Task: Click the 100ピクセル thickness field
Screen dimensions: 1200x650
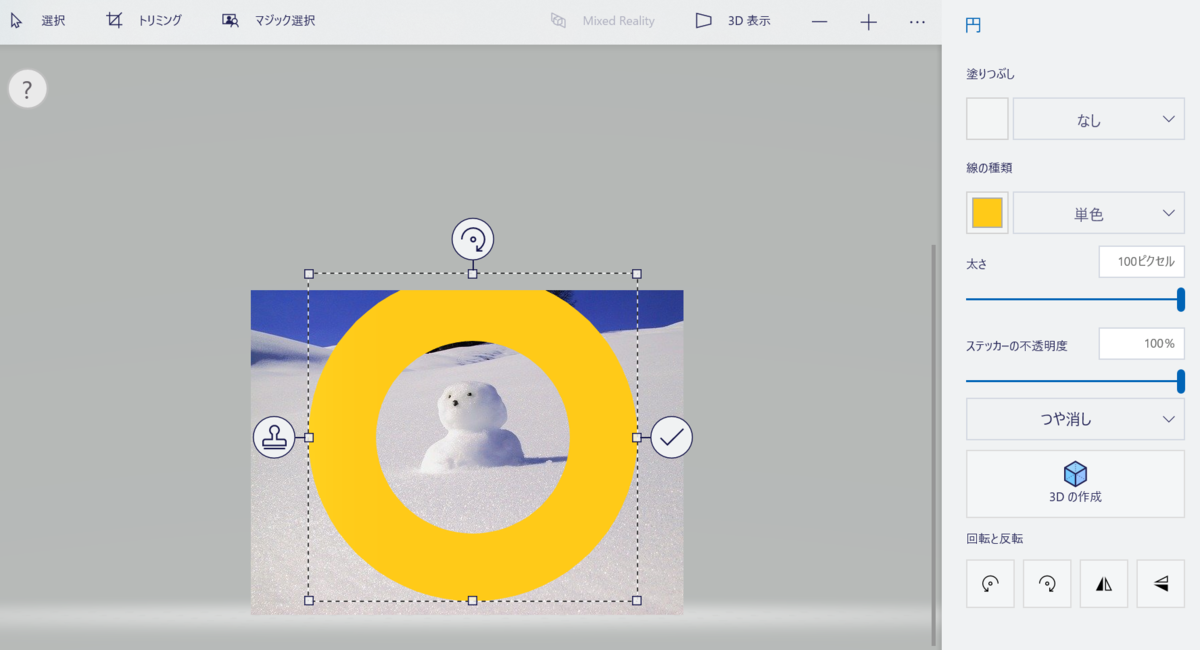Action: point(1142,262)
